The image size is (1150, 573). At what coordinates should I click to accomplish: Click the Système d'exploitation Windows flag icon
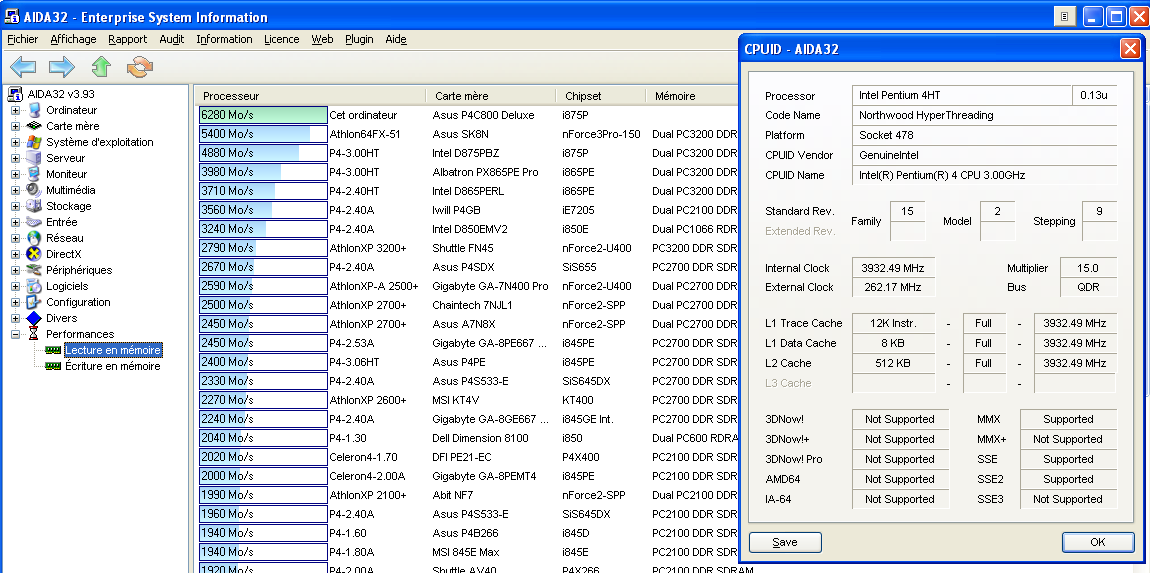pos(34,142)
